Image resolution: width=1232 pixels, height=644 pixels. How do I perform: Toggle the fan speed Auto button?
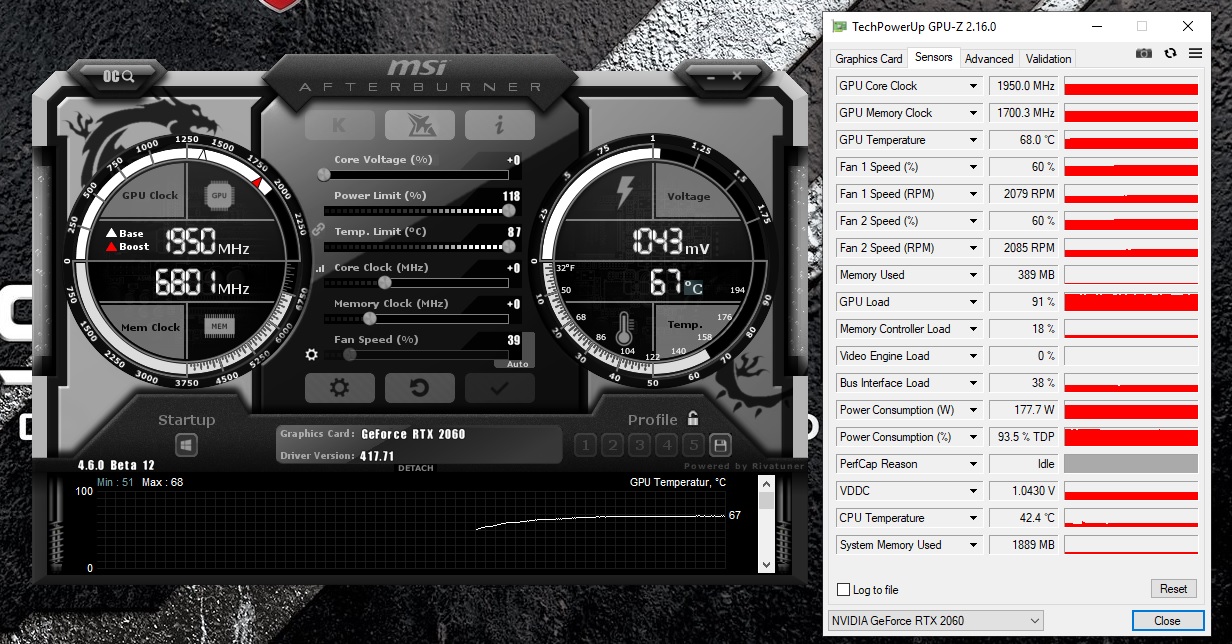click(x=518, y=364)
